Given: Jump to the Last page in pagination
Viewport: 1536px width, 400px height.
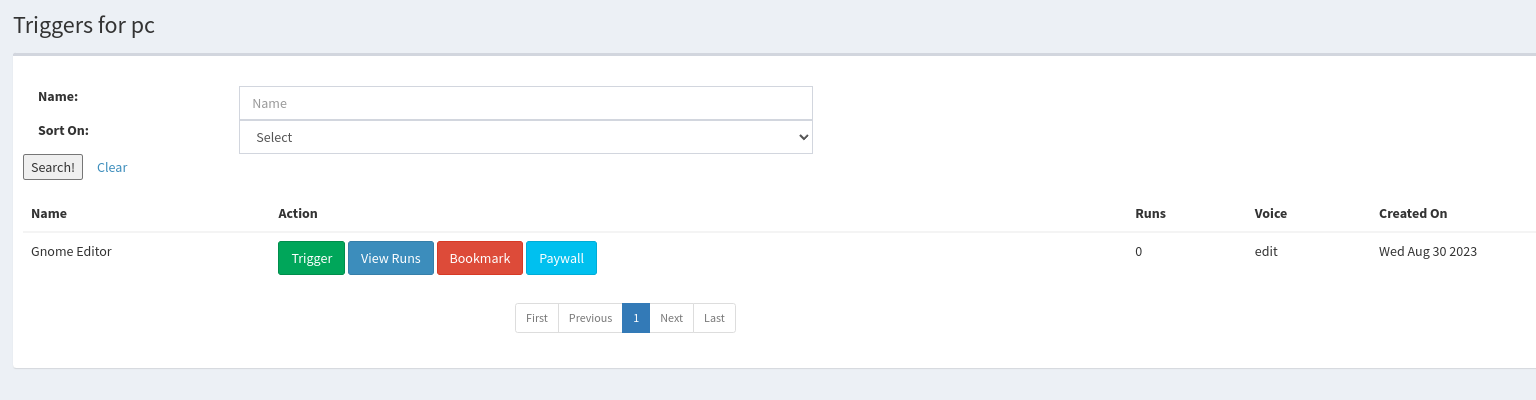Looking at the screenshot, I should (x=714, y=318).
